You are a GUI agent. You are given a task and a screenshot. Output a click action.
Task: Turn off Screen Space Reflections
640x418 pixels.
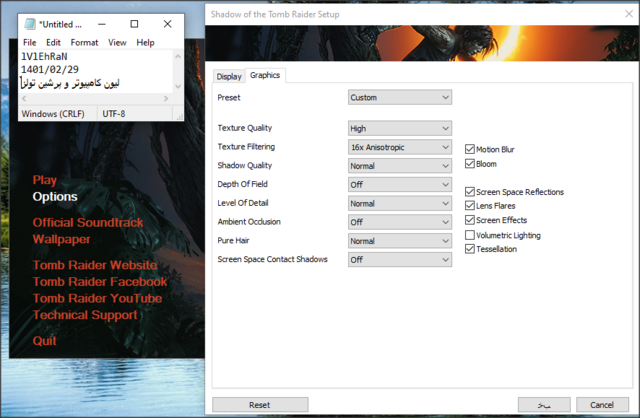coord(470,192)
